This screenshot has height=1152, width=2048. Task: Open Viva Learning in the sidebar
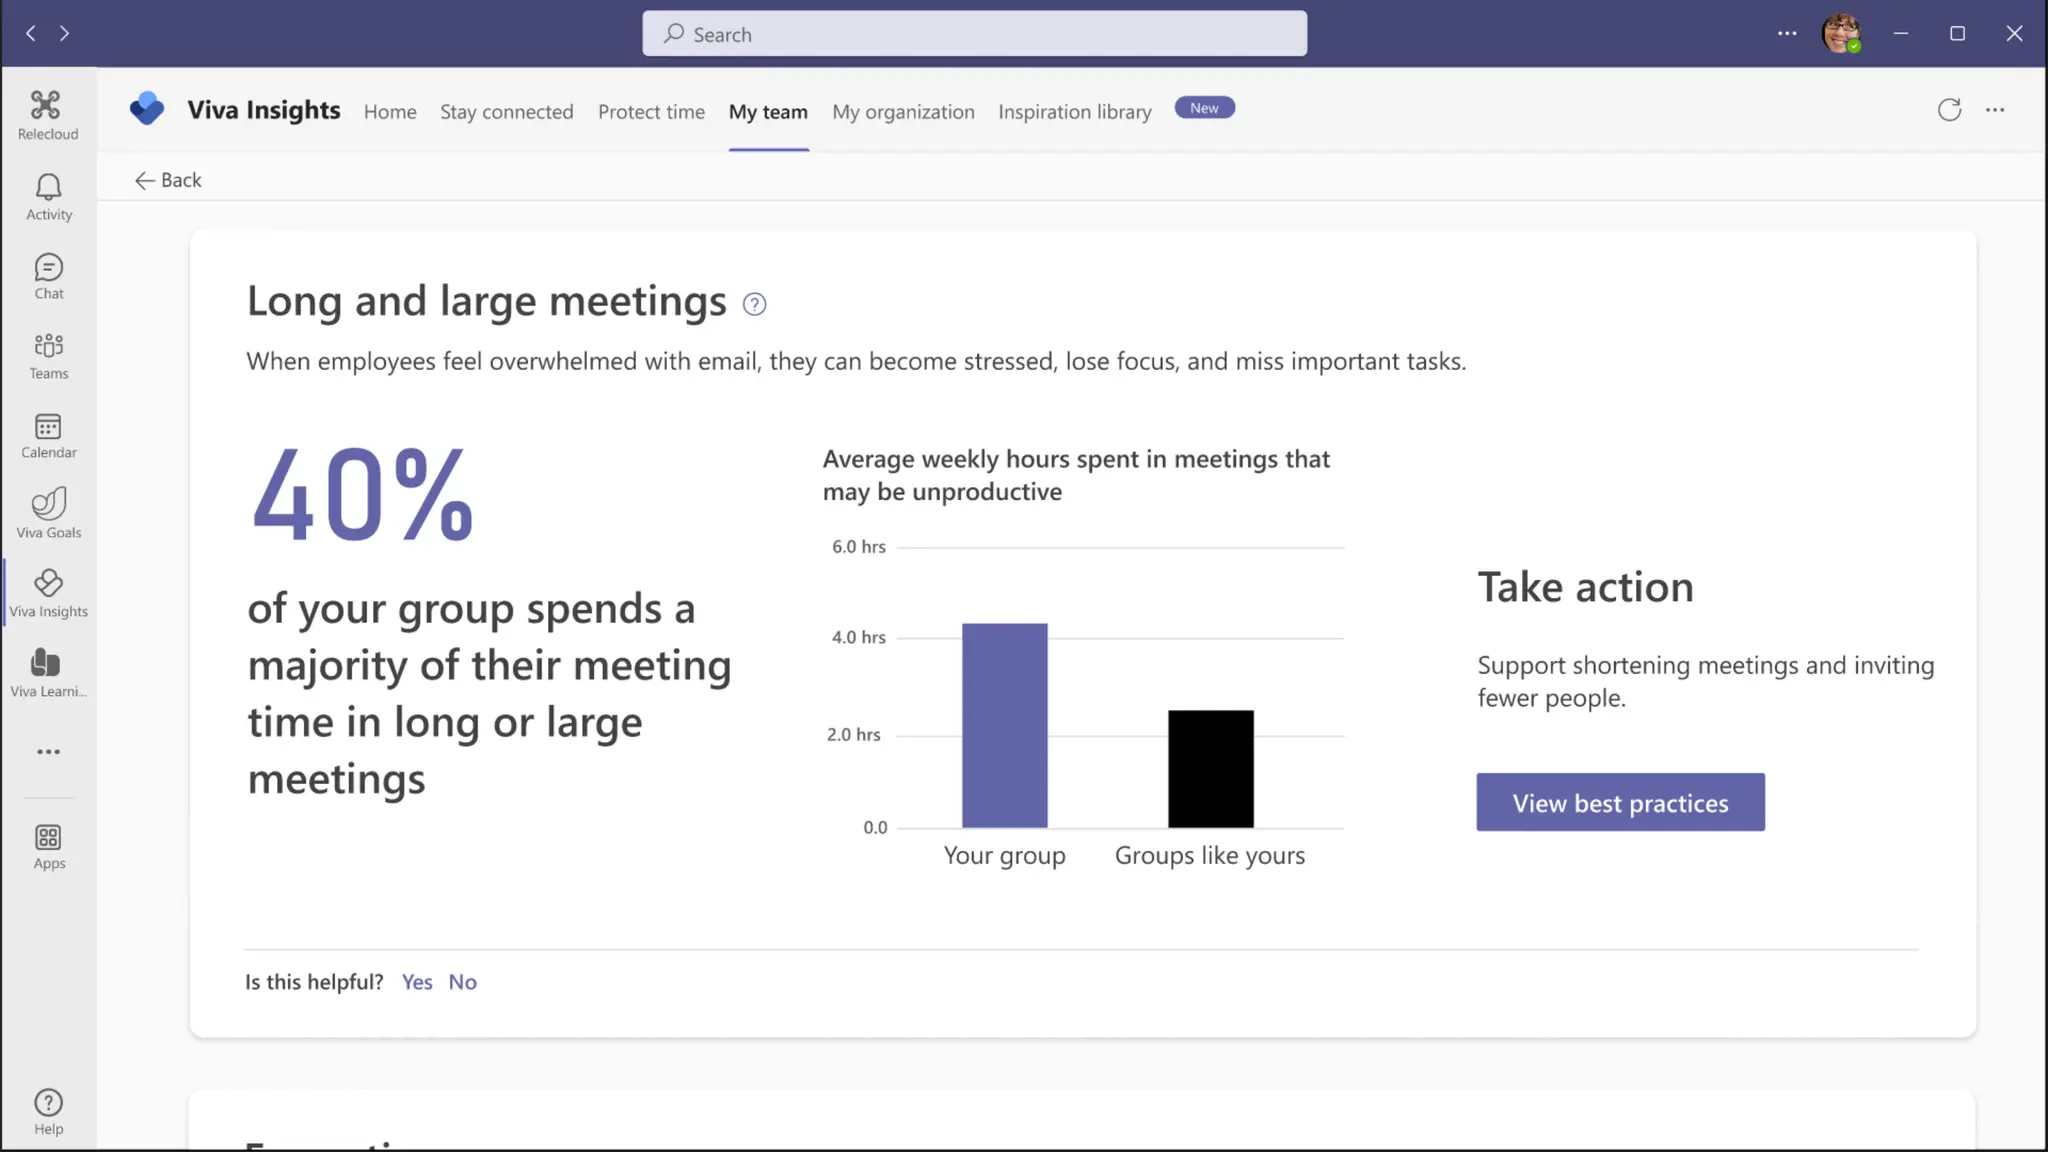click(48, 672)
